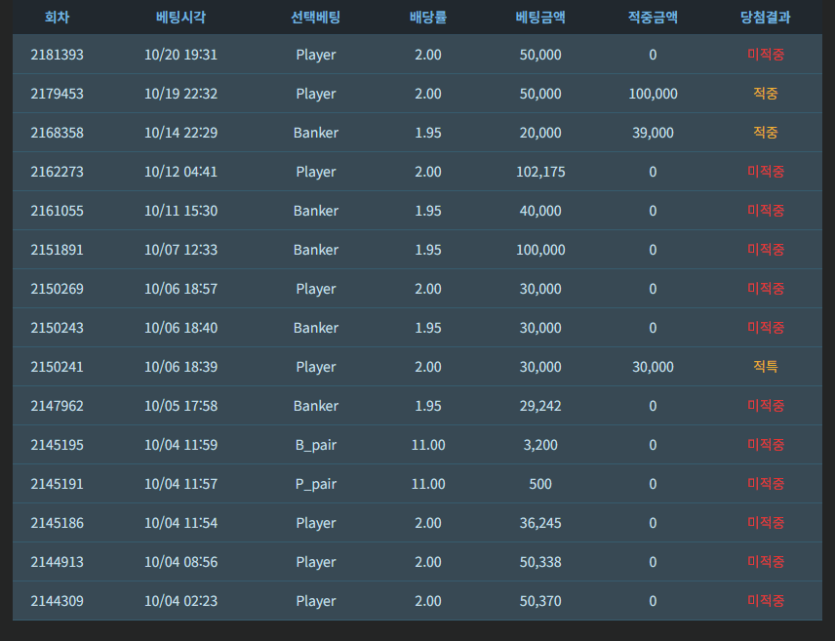The image size is (835, 641).
Task: Click the 회차 column header
Action: pyautogui.click(x=56, y=17)
